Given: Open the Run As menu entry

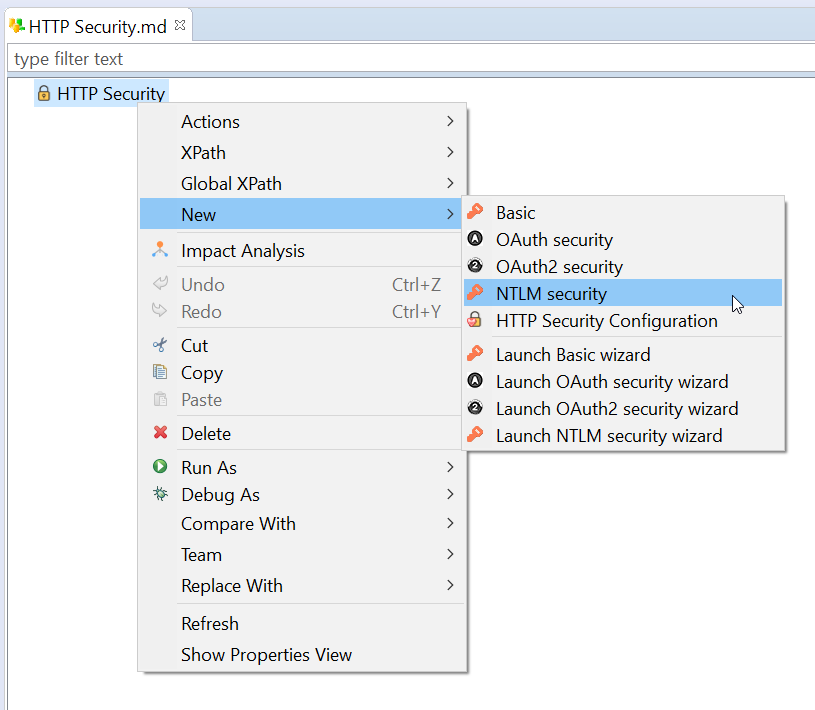Looking at the screenshot, I should (x=301, y=467).
